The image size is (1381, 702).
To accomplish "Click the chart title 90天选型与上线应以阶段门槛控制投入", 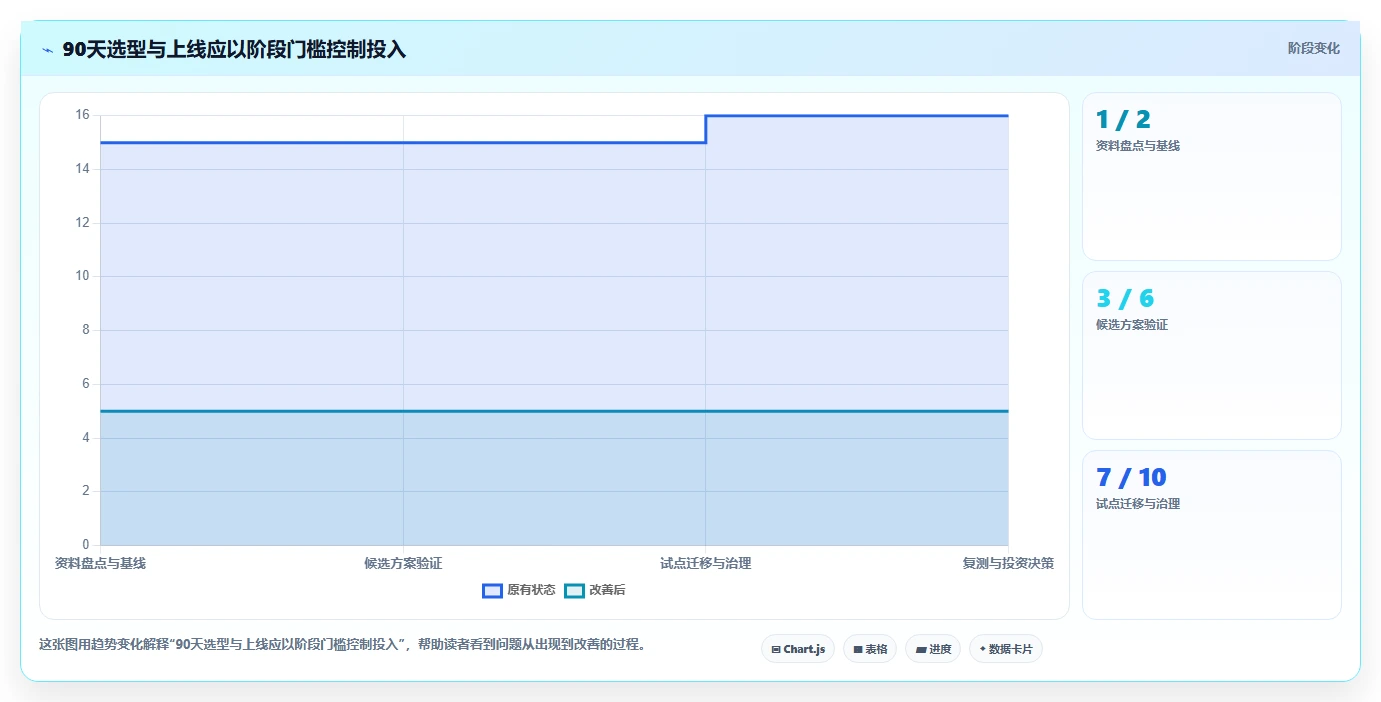I will point(234,49).
